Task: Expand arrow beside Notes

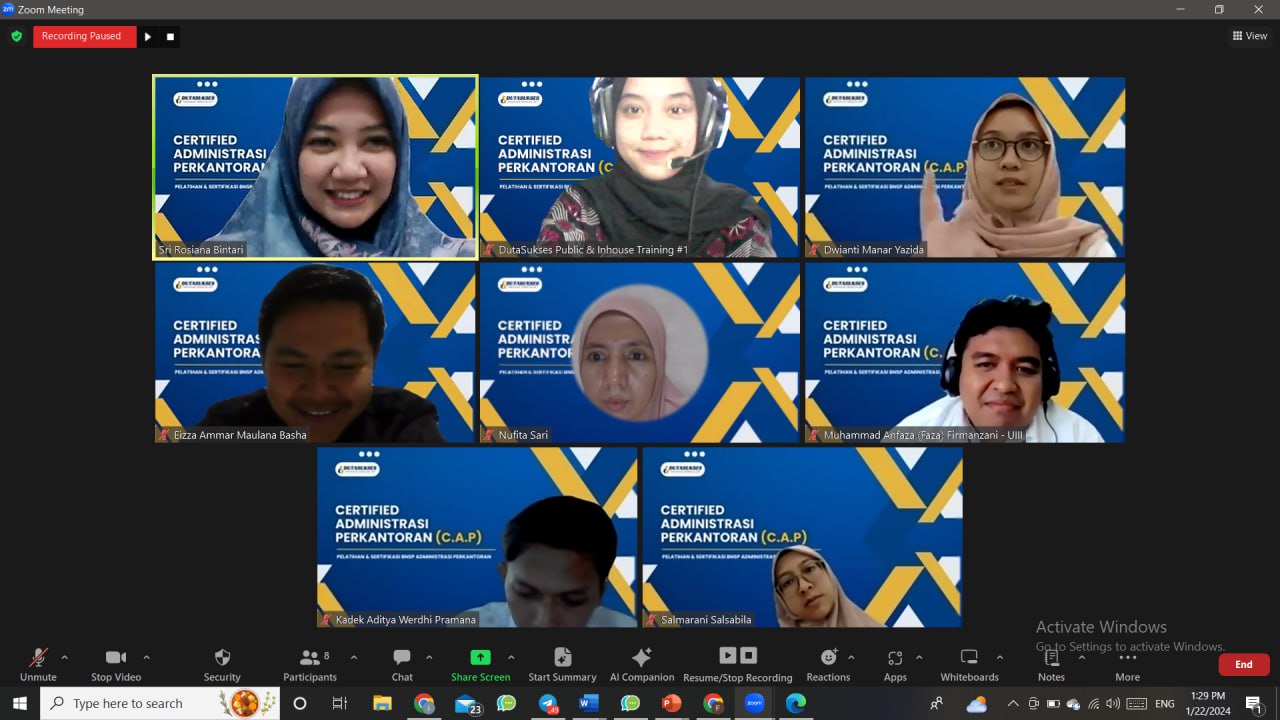Action: point(1081,658)
